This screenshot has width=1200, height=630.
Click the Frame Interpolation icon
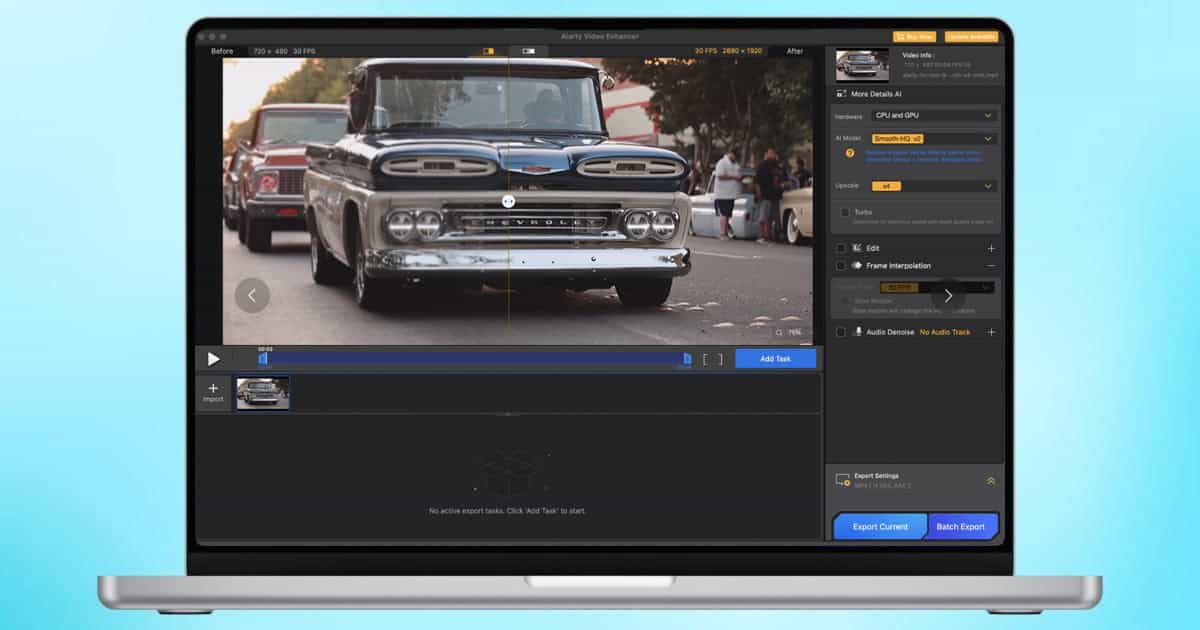pos(857,266)
